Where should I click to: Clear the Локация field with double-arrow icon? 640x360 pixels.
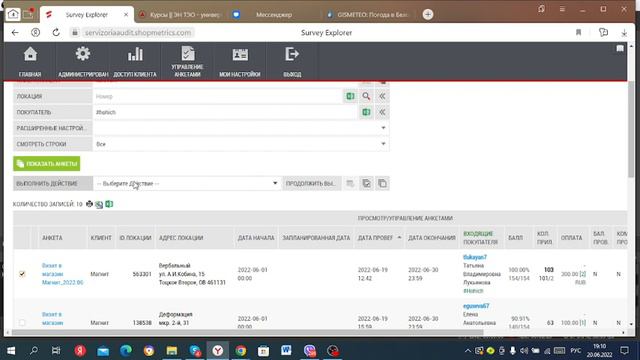coord(382,96)
